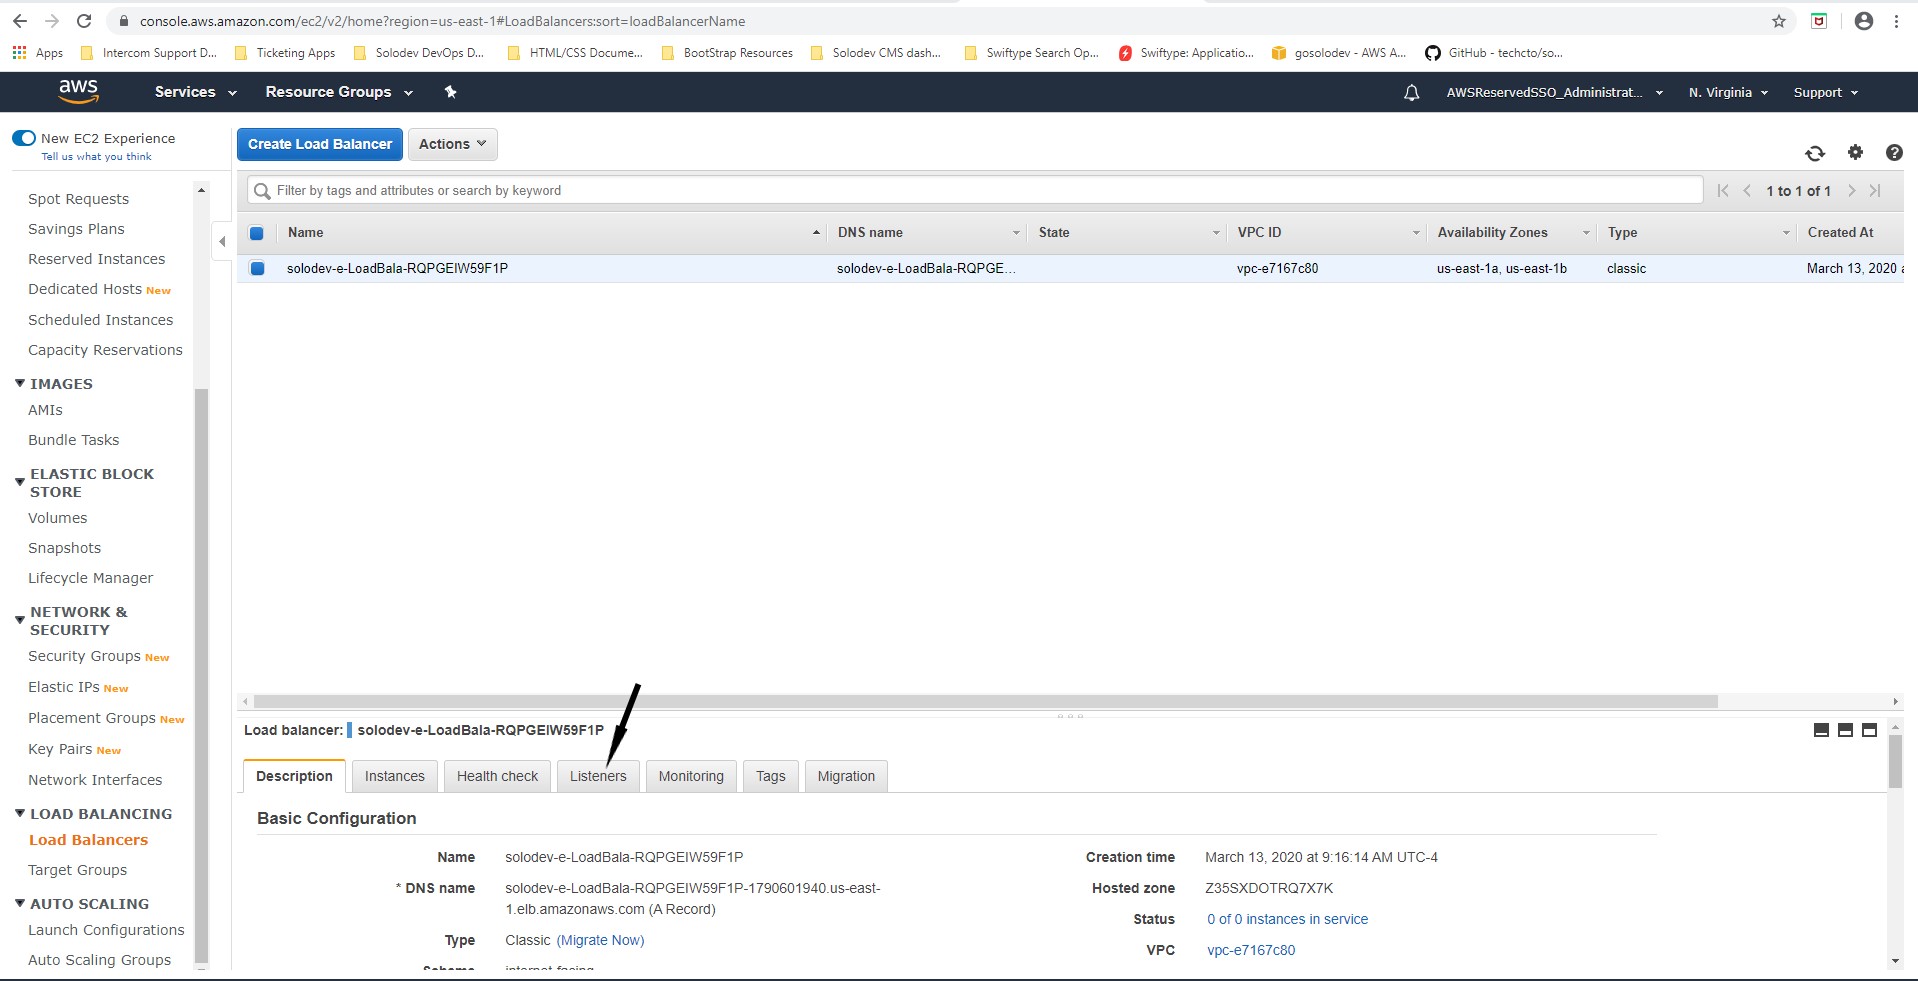
Task: Go to last page of results
Action: 1875,191
